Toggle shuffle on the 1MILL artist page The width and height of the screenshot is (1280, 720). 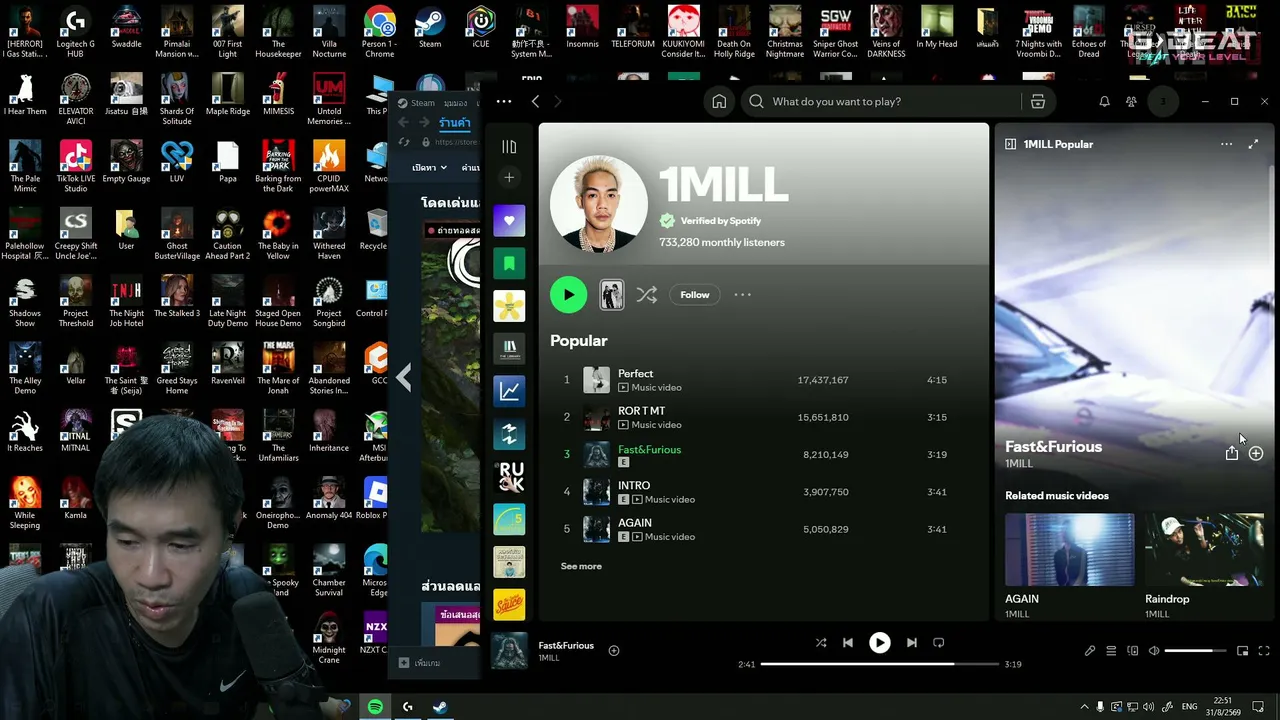(647, 295)
